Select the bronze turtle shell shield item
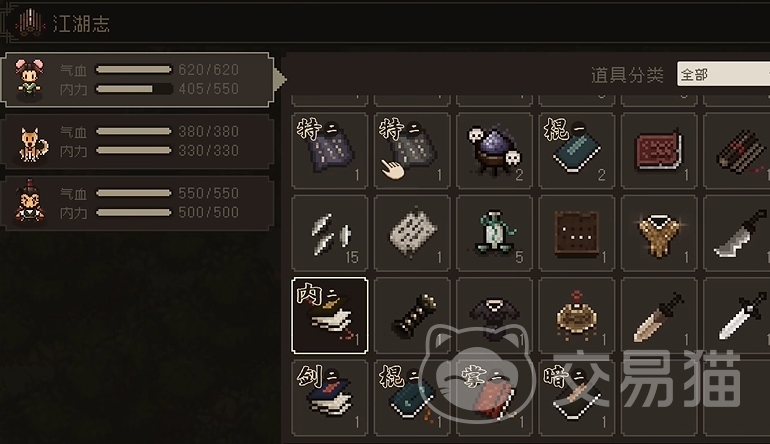This screenshot has width=770, height=444. (x=577, y=315)
